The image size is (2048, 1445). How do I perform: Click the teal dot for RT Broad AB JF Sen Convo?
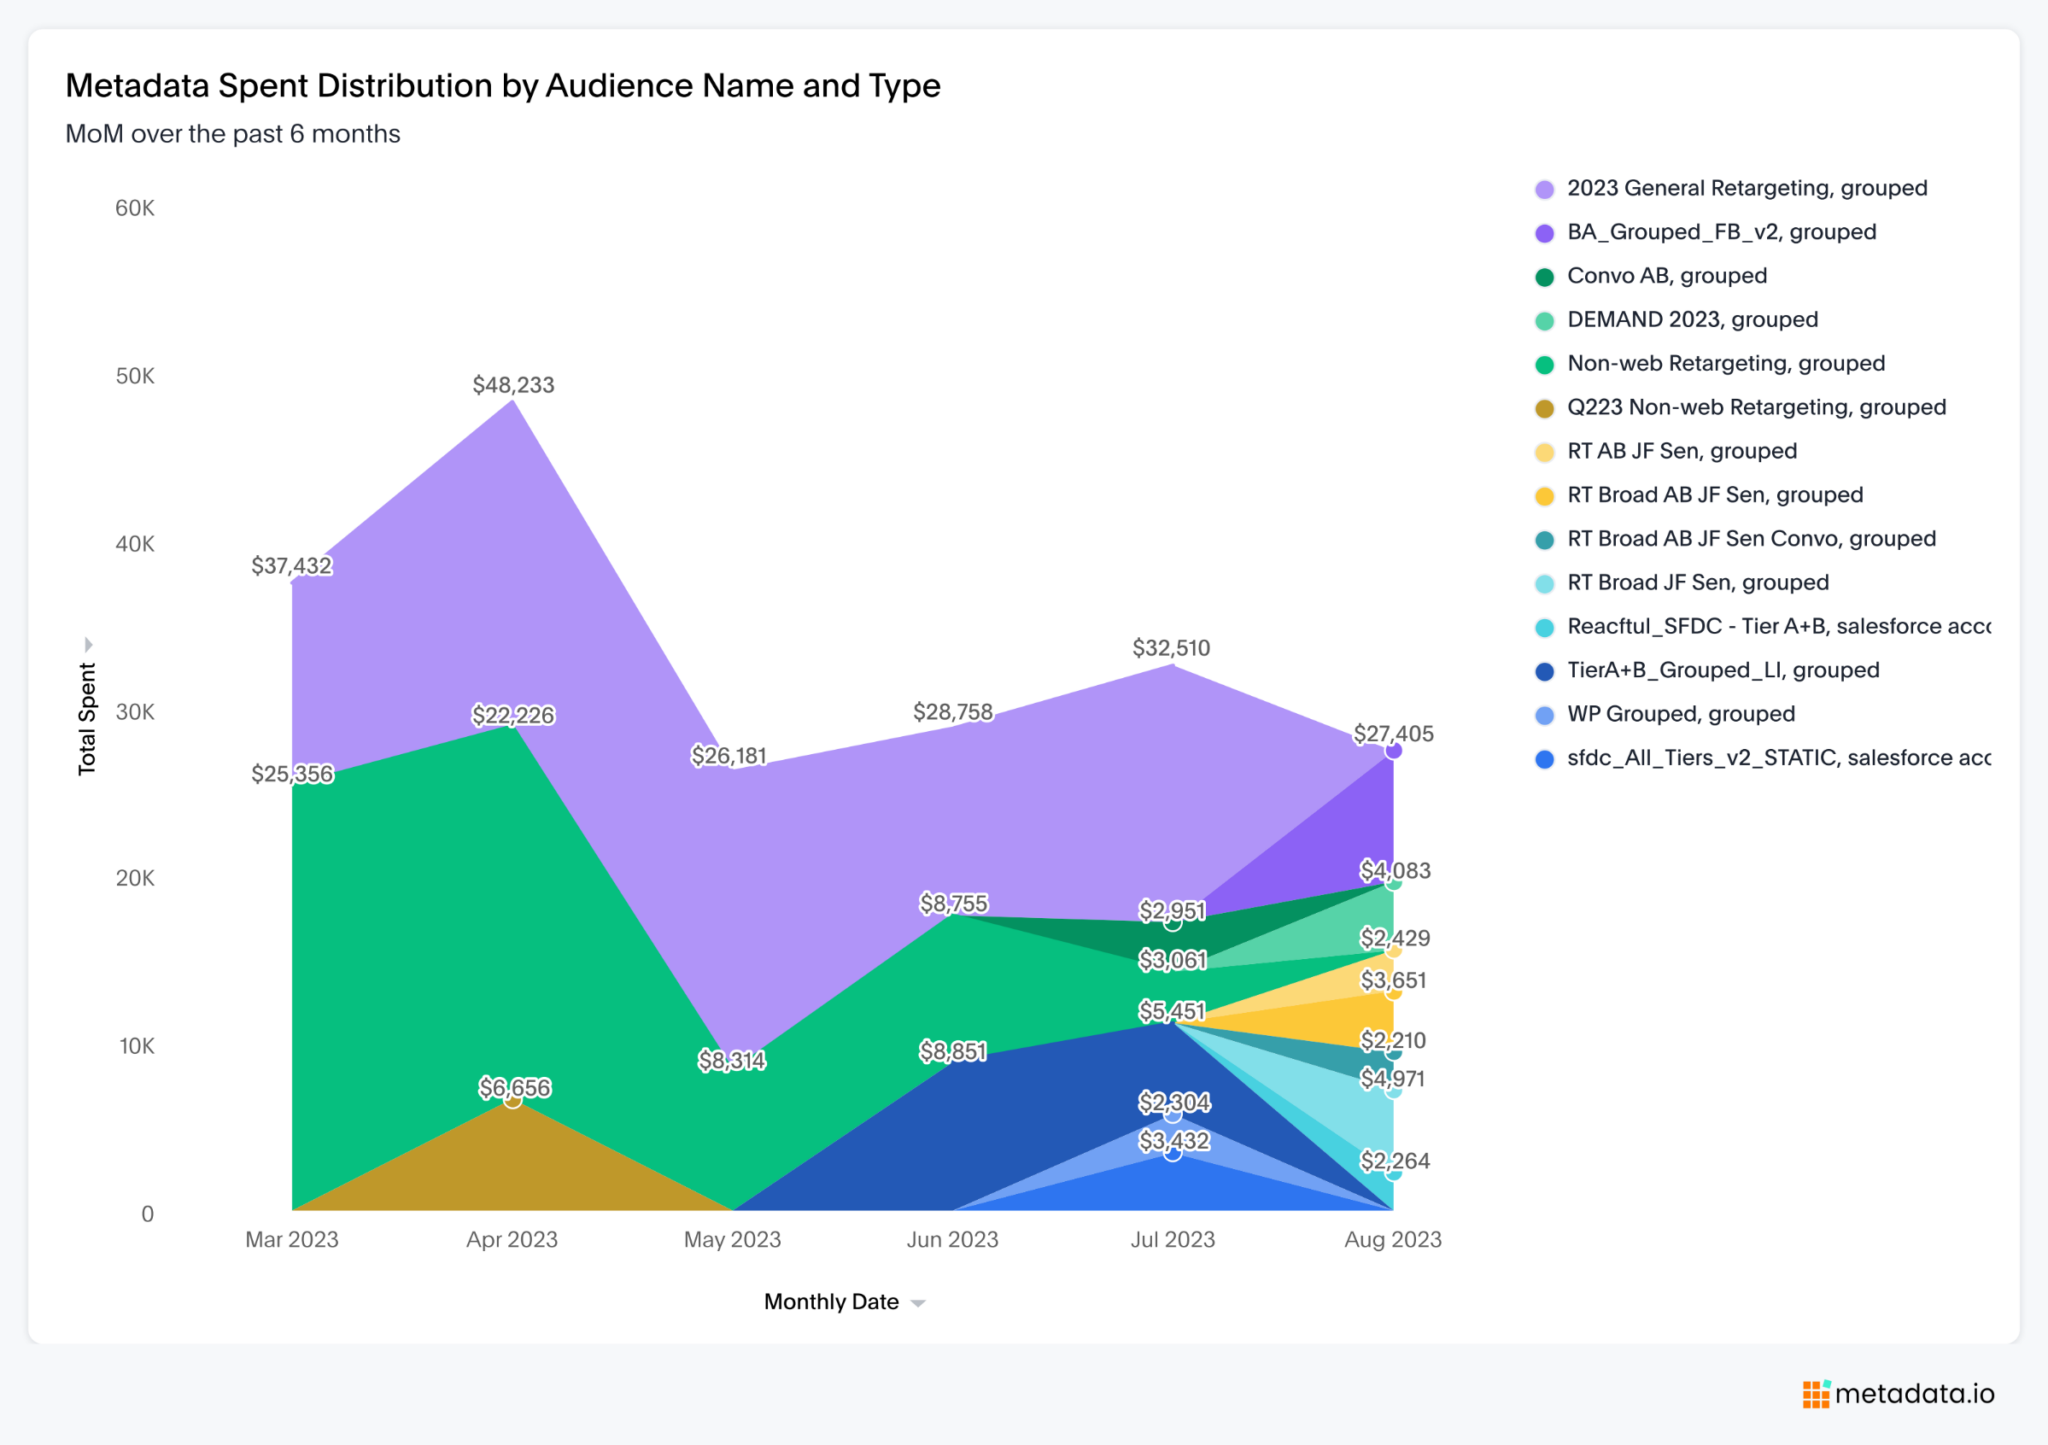pos(1546,538)
